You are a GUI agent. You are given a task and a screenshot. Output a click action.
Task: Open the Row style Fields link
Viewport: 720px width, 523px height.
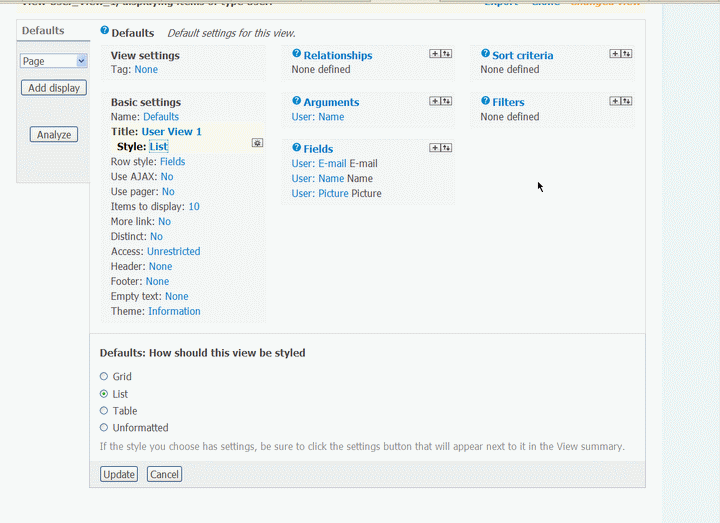172,161
